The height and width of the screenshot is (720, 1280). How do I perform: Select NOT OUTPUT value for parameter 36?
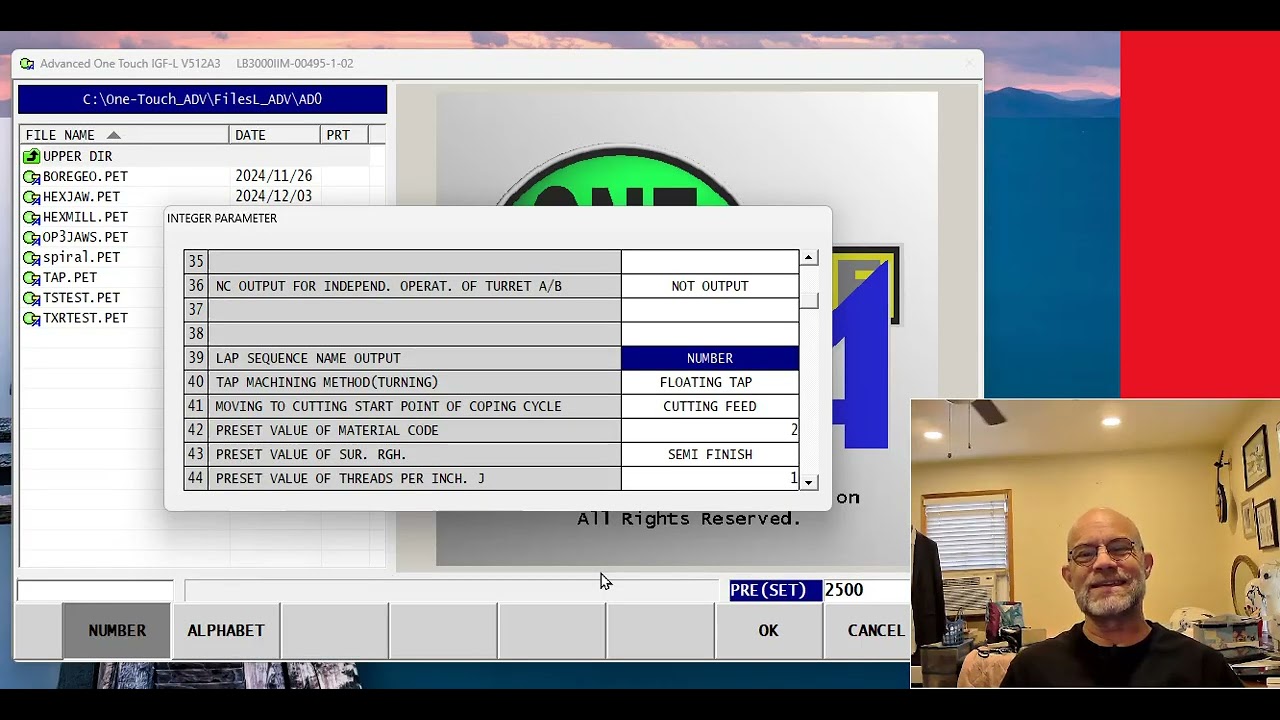pyautogui.click(x=710, y=286)
